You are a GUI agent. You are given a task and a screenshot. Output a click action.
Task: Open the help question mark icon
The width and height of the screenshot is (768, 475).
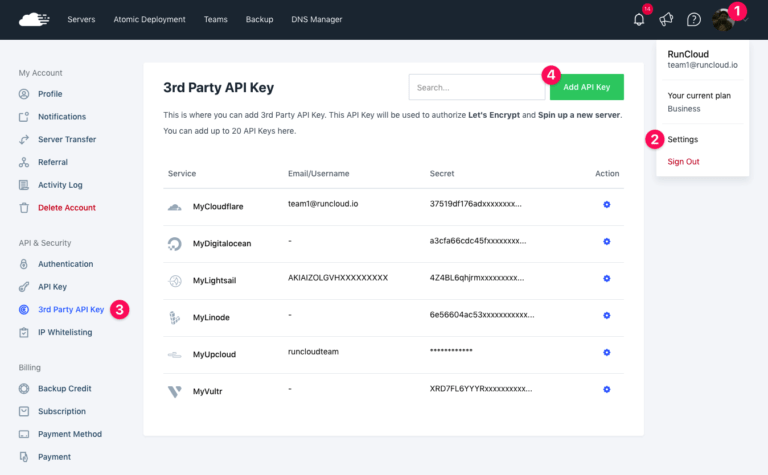(694, 20)
